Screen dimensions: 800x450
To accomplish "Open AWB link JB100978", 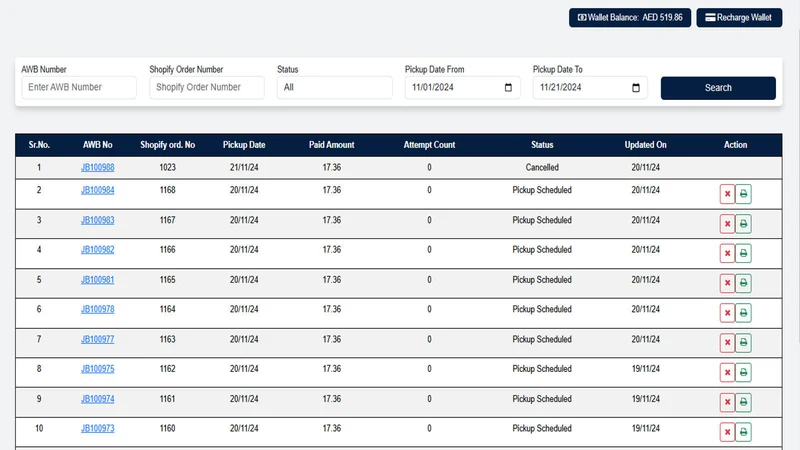I will tap(97, 309).
